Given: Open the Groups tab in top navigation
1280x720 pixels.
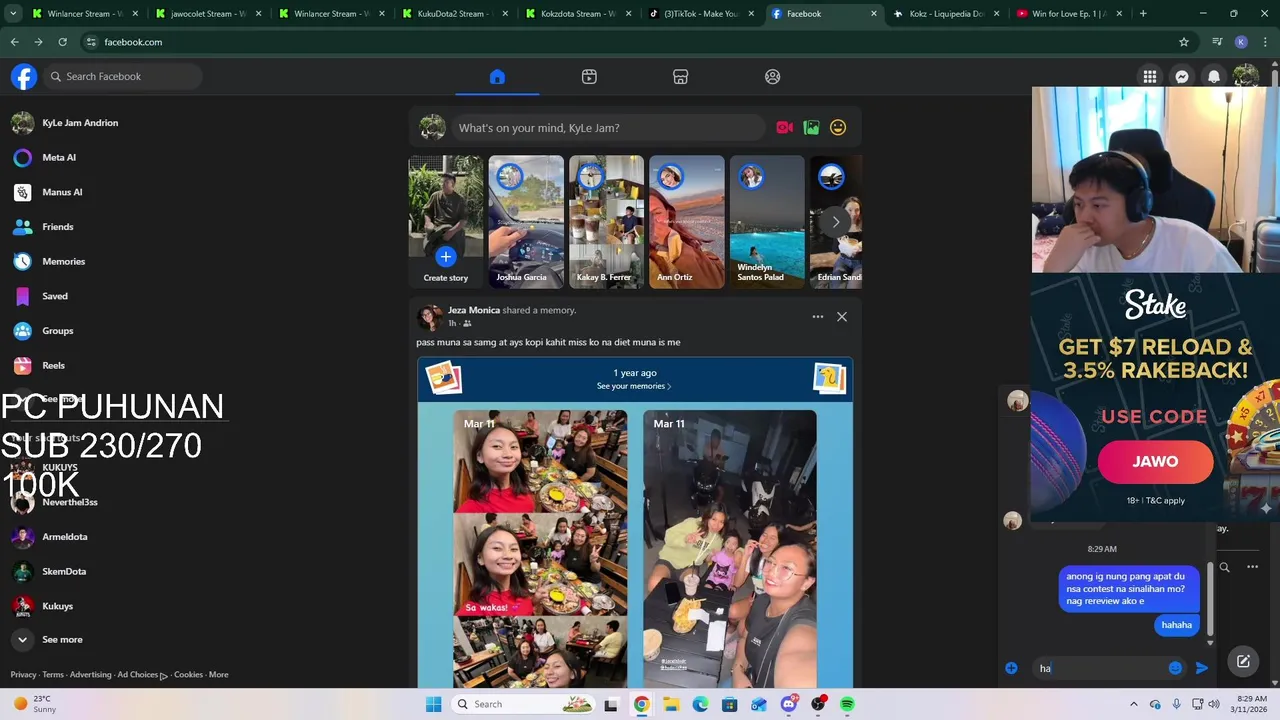Looking at the screenshot, I should point(773,77).
